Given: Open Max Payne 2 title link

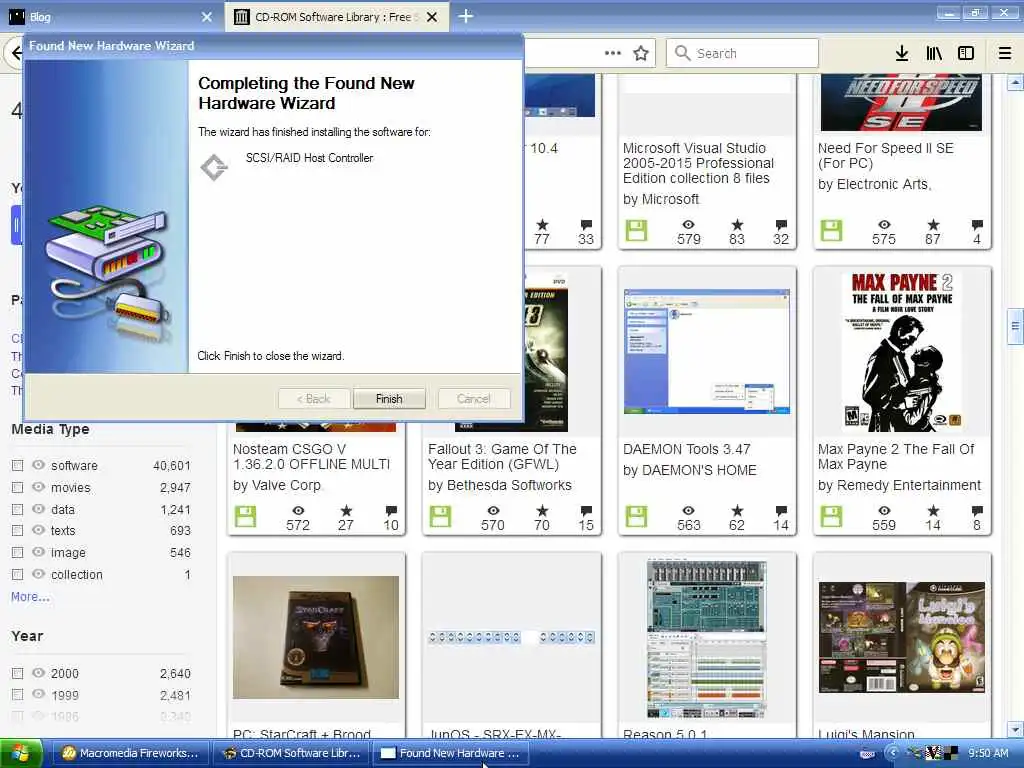Looking at the screenshot, I should (896, 456).
